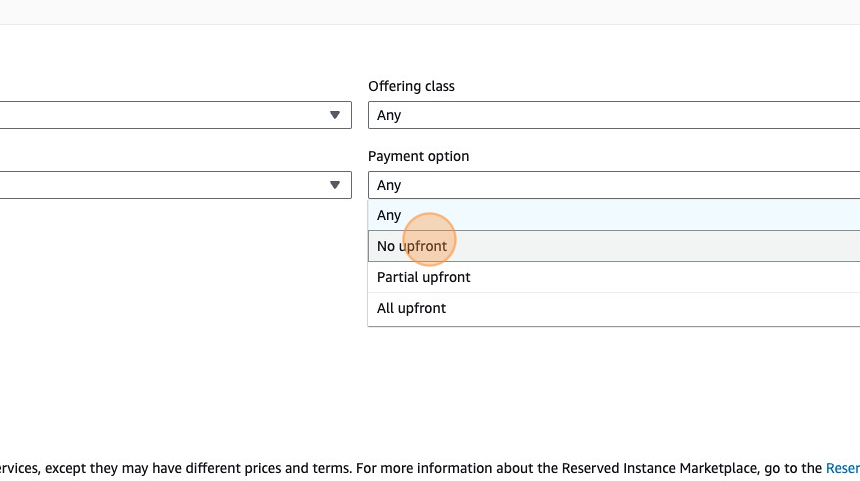860x481 pixels.
Task: Click the 'Any' value in Offering class
Action: pos(389,115)
